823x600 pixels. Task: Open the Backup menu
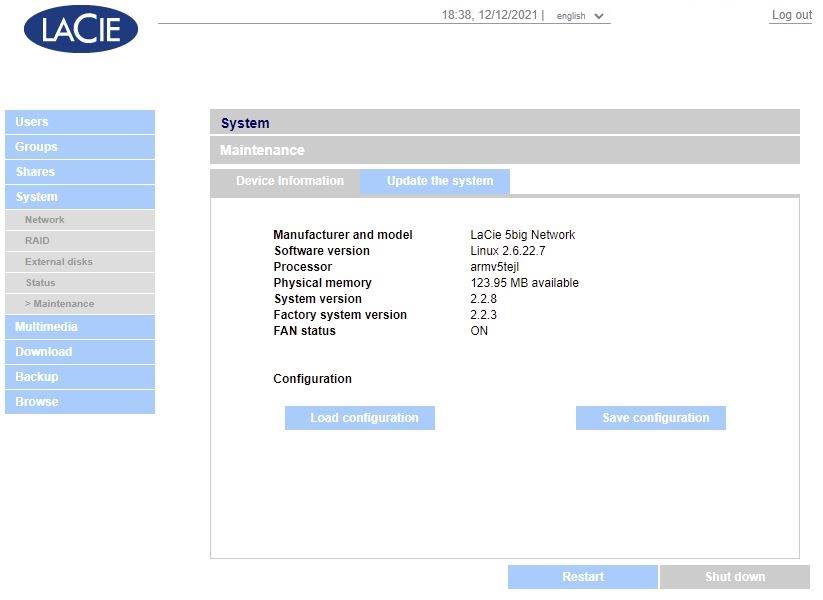coord(80,377)
